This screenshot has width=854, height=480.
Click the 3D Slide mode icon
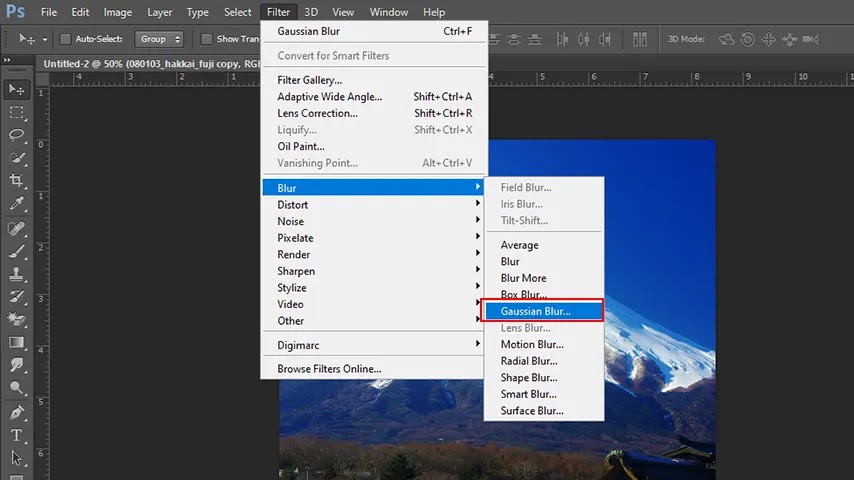(789, 39)
